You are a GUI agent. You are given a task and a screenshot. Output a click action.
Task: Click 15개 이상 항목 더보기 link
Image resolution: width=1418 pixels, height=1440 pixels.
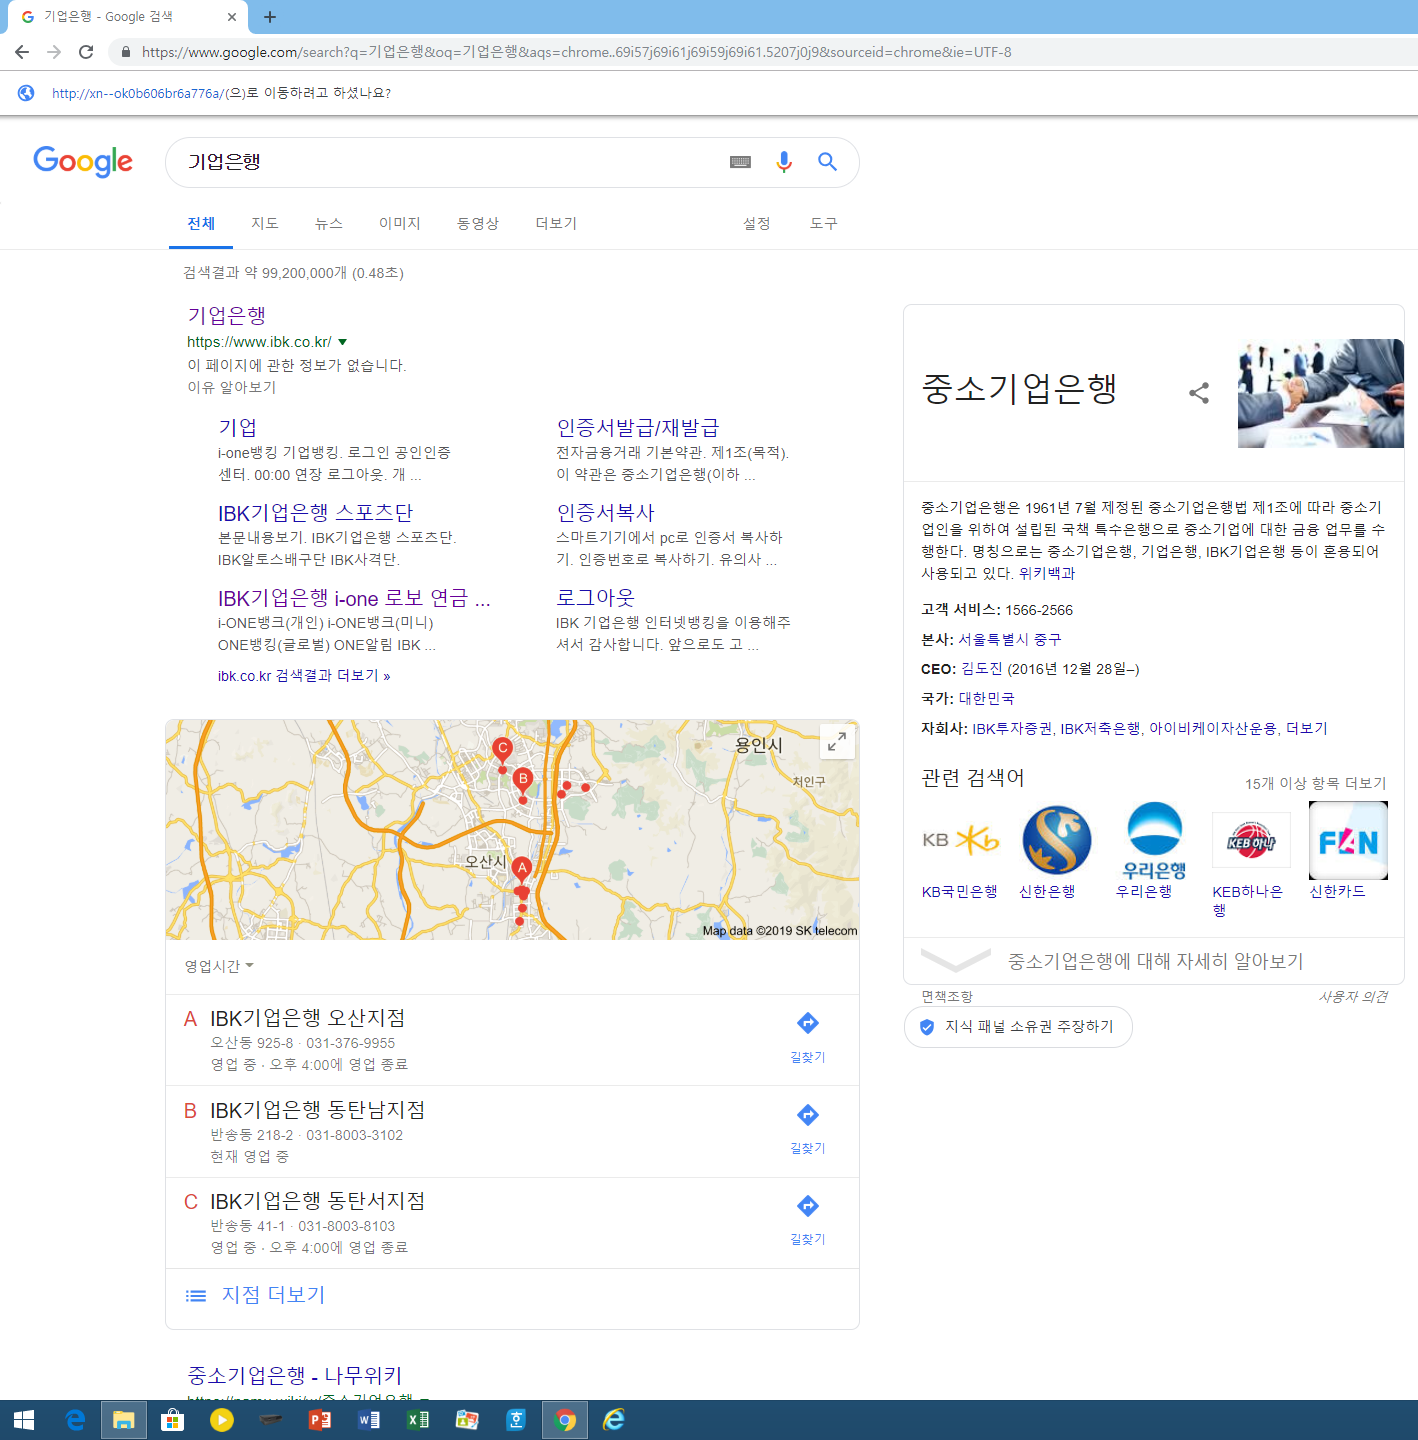(1316, 783)
